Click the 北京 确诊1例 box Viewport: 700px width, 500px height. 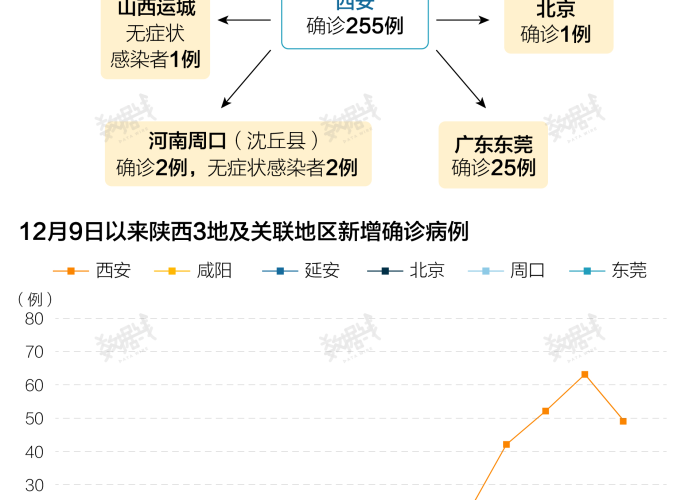pyautogui.click(x=559, y=26)
